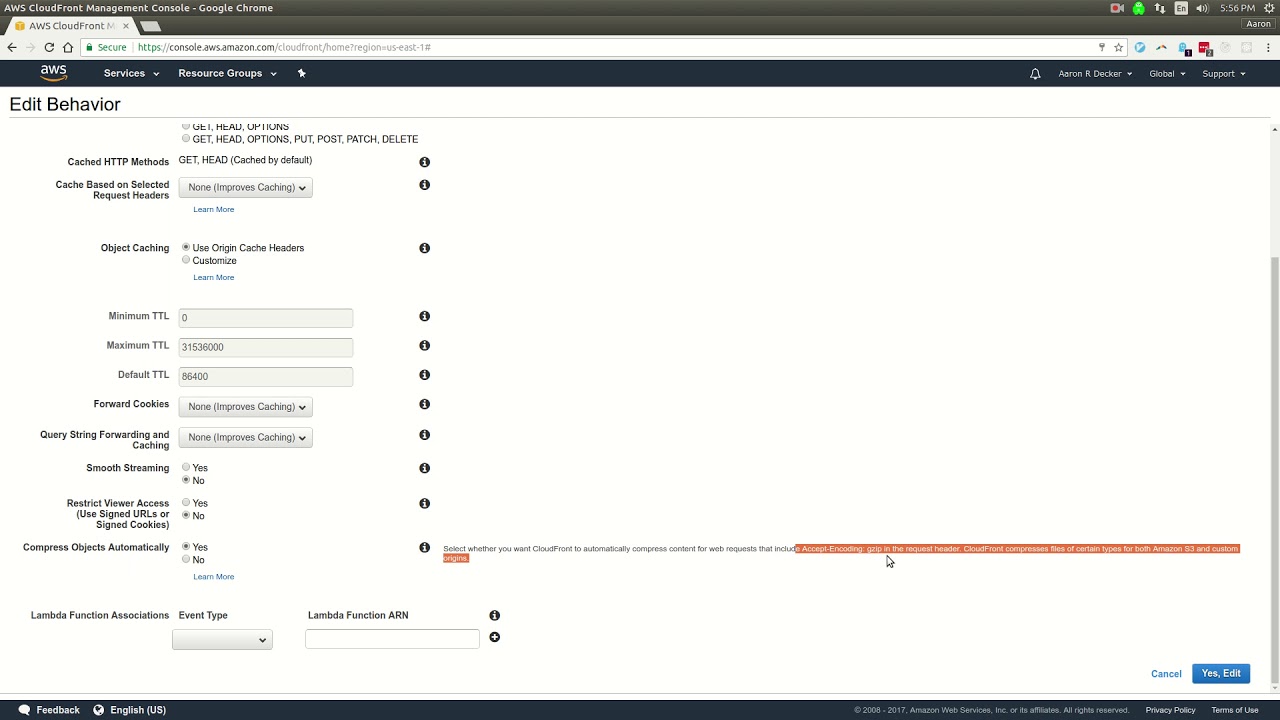Show info icon for Lambda Function ARN
Image resolution: width=1280 pixels, height=720 pixels.
coord(494,616)
